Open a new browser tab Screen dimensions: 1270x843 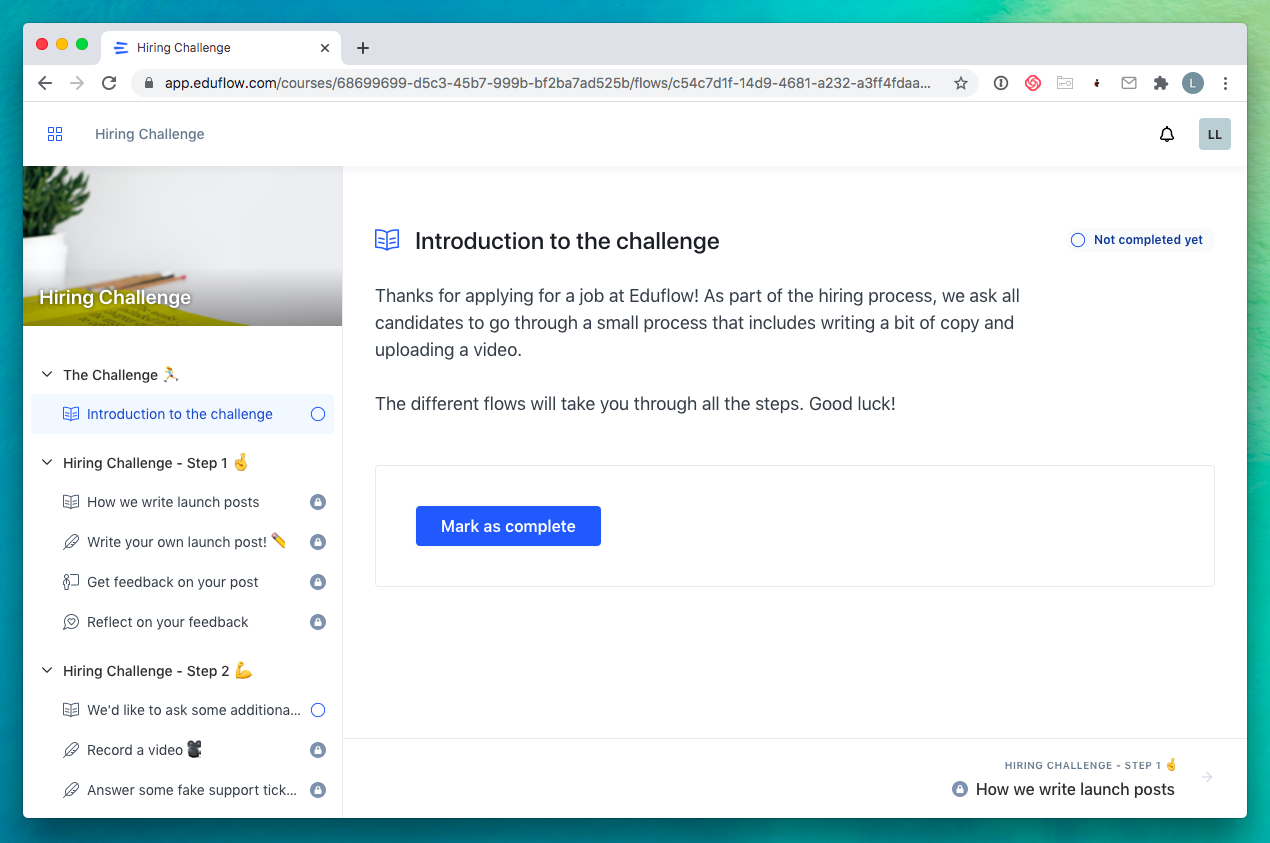tap(363, 48)
